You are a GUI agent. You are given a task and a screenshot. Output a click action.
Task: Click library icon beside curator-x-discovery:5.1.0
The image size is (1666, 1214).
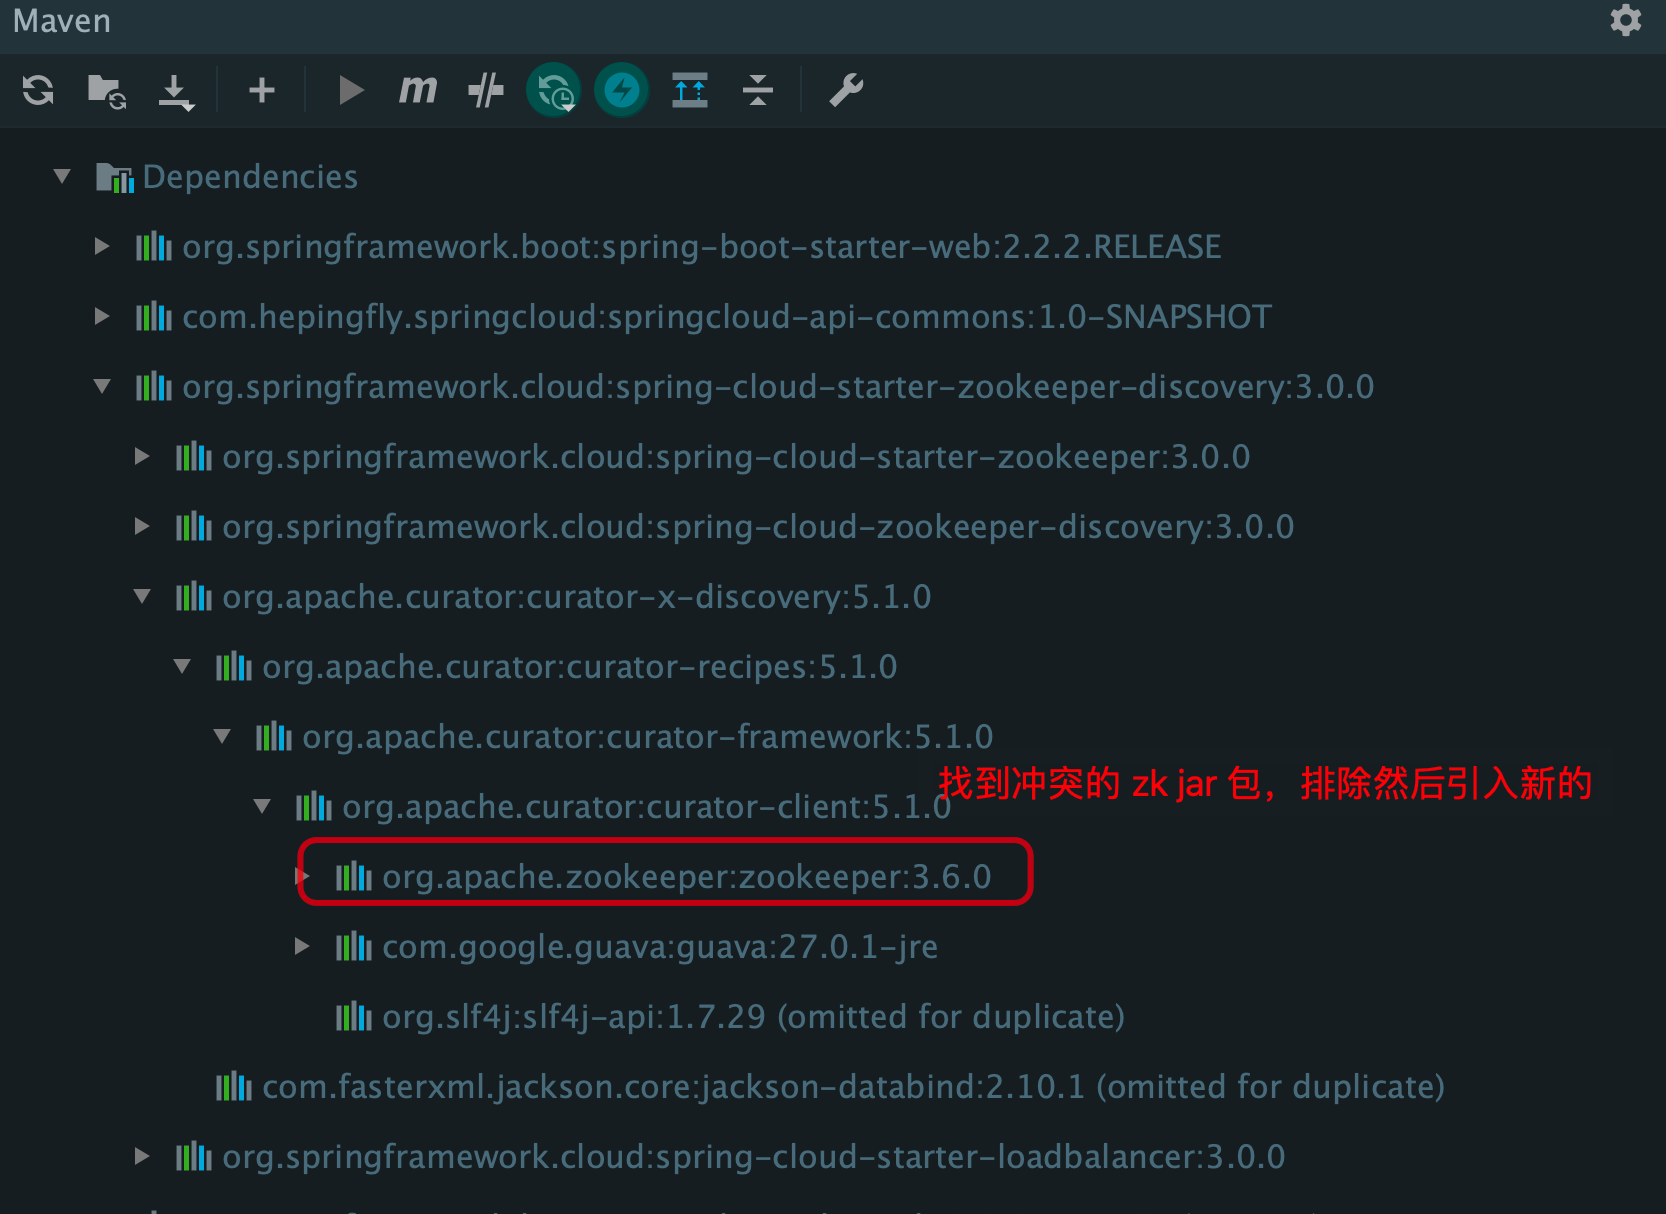pos(193,597)
